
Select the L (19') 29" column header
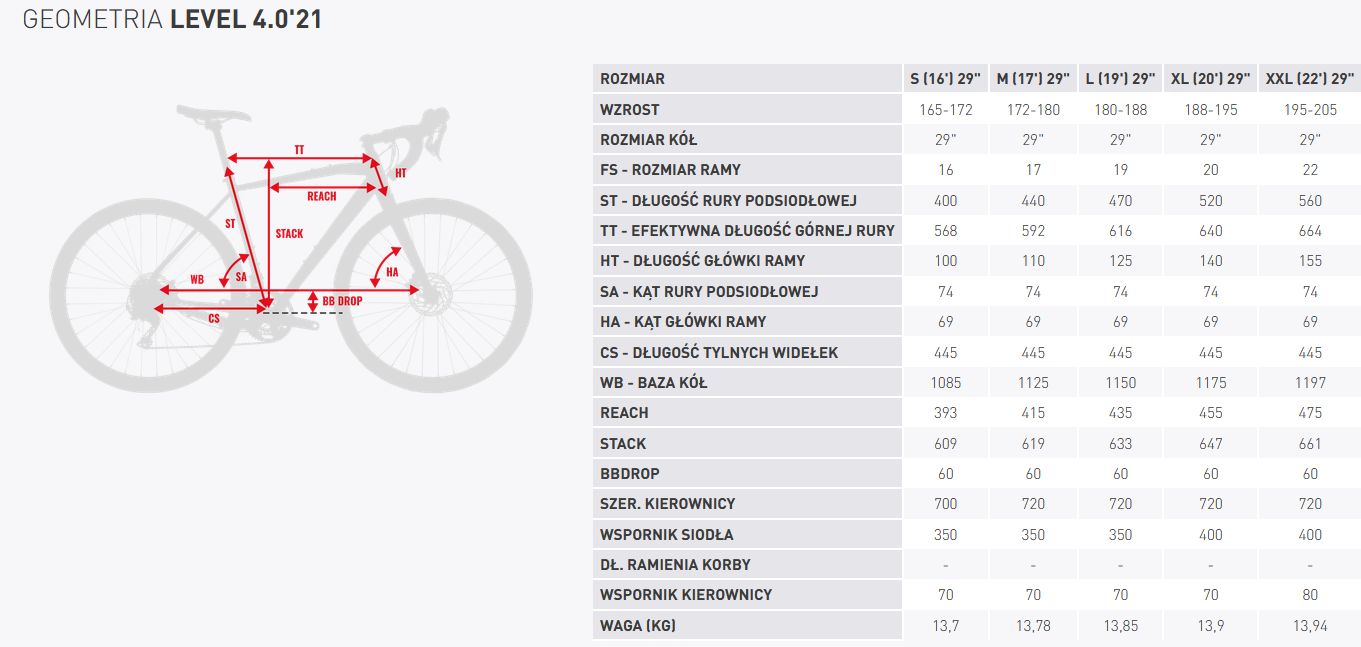tap(1120, 79)
